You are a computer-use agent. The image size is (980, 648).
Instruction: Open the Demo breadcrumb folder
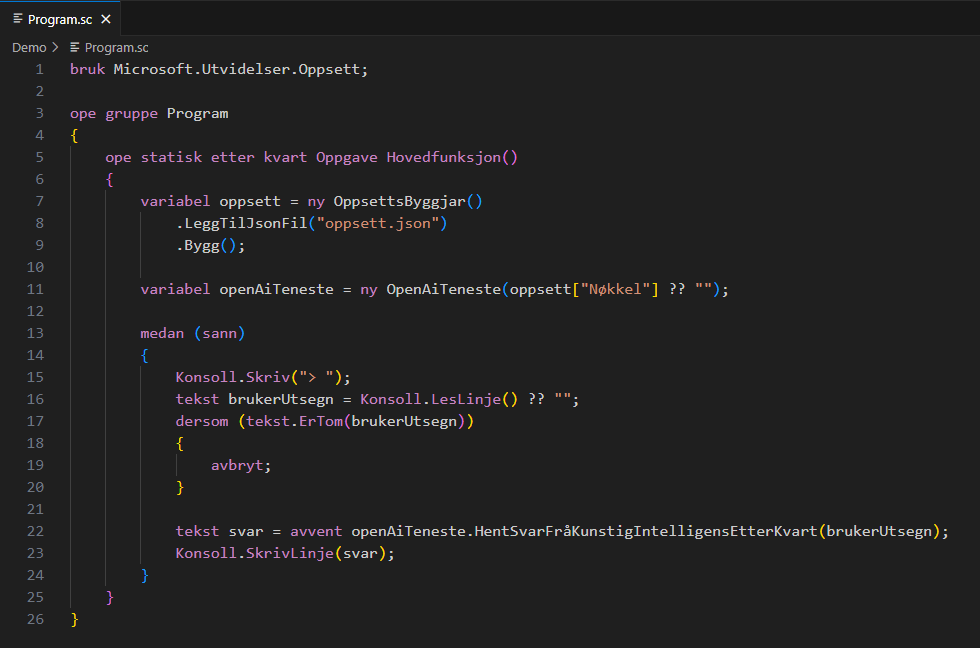(x=29, y=47)
